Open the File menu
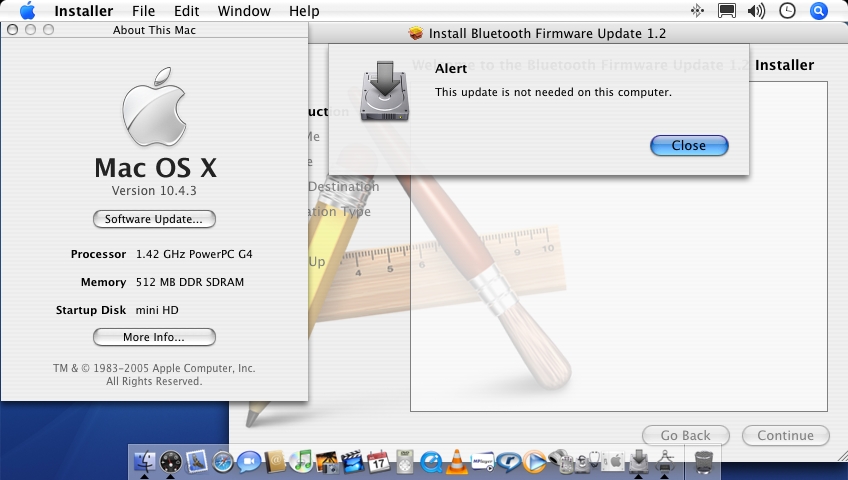 143,11
